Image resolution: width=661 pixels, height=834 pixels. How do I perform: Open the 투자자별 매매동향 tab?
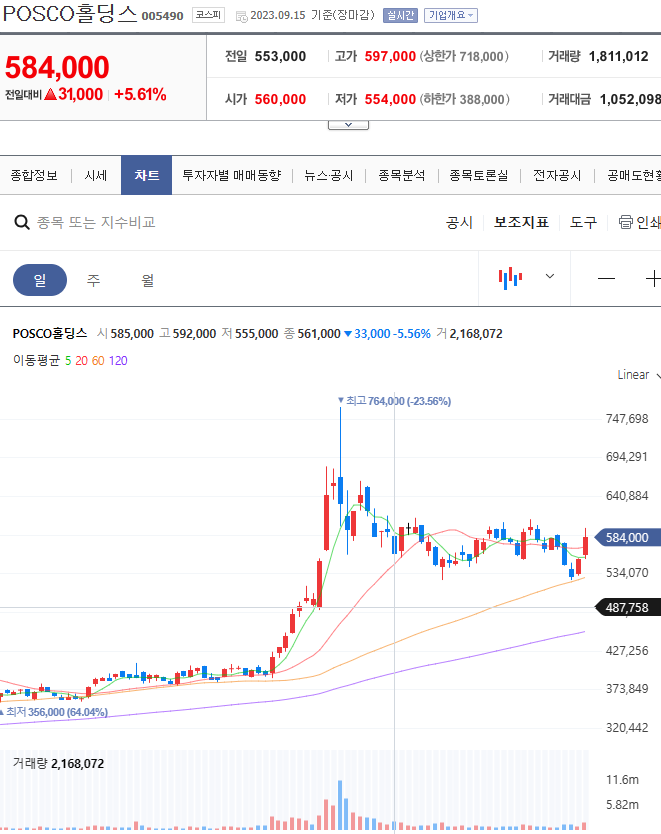pyautogui.click(x=232, y=176)
